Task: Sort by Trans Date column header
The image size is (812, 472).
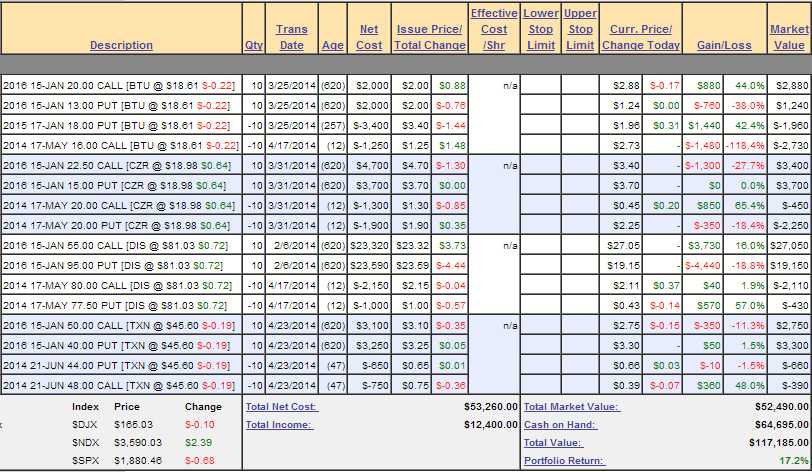Action: (x=291, y=37)
